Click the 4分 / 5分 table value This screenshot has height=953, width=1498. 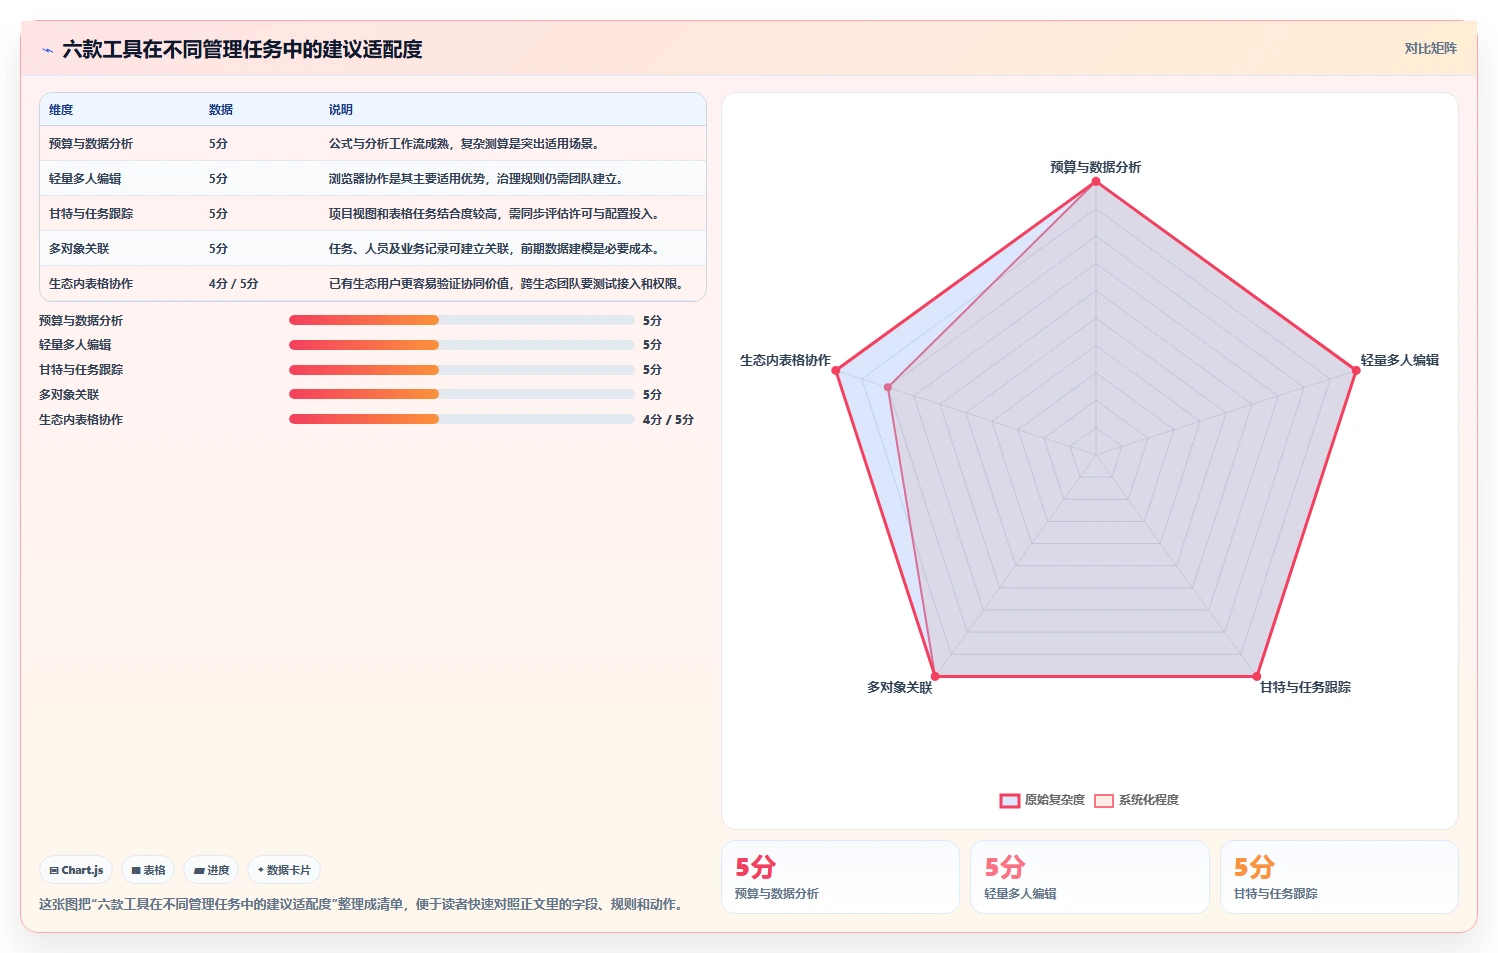(234, 284)
